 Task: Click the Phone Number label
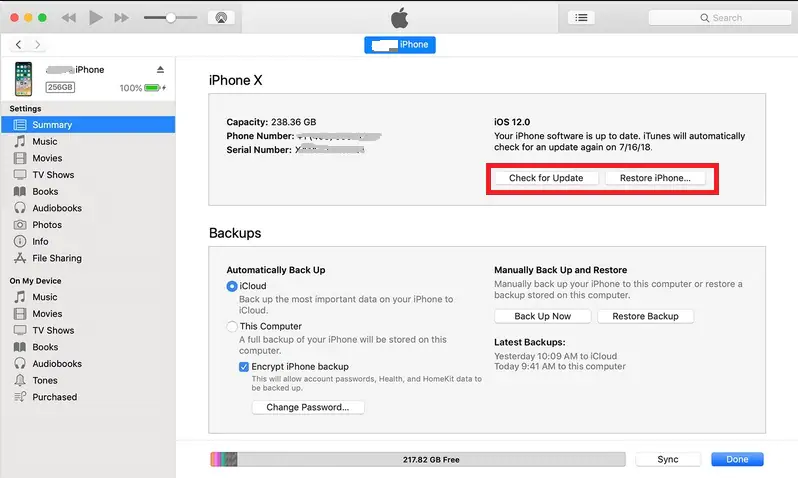(260, 136)
